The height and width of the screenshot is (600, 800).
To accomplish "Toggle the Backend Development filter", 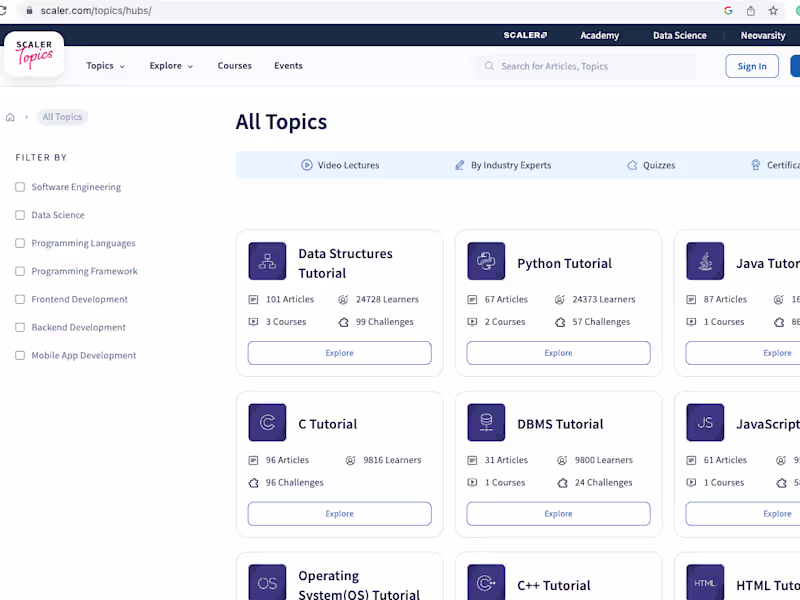I will [x=20, y=328].
